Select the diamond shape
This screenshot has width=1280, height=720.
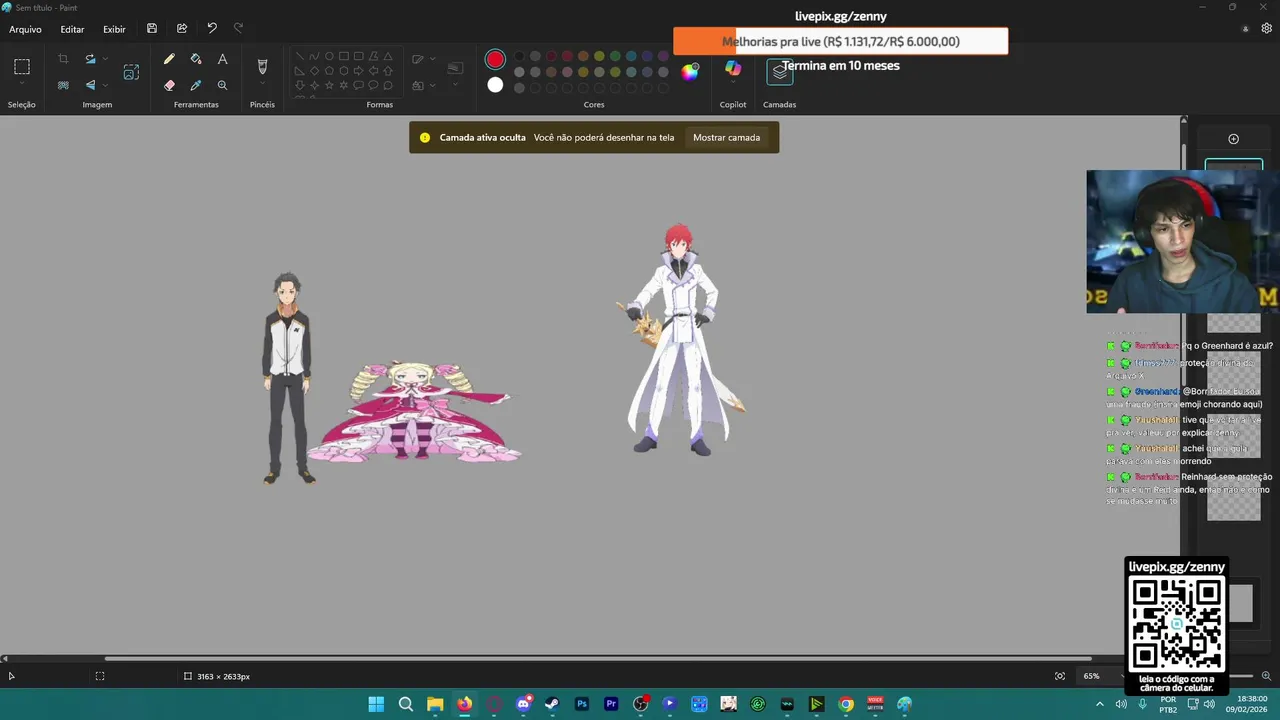click(x=314, y=71)
